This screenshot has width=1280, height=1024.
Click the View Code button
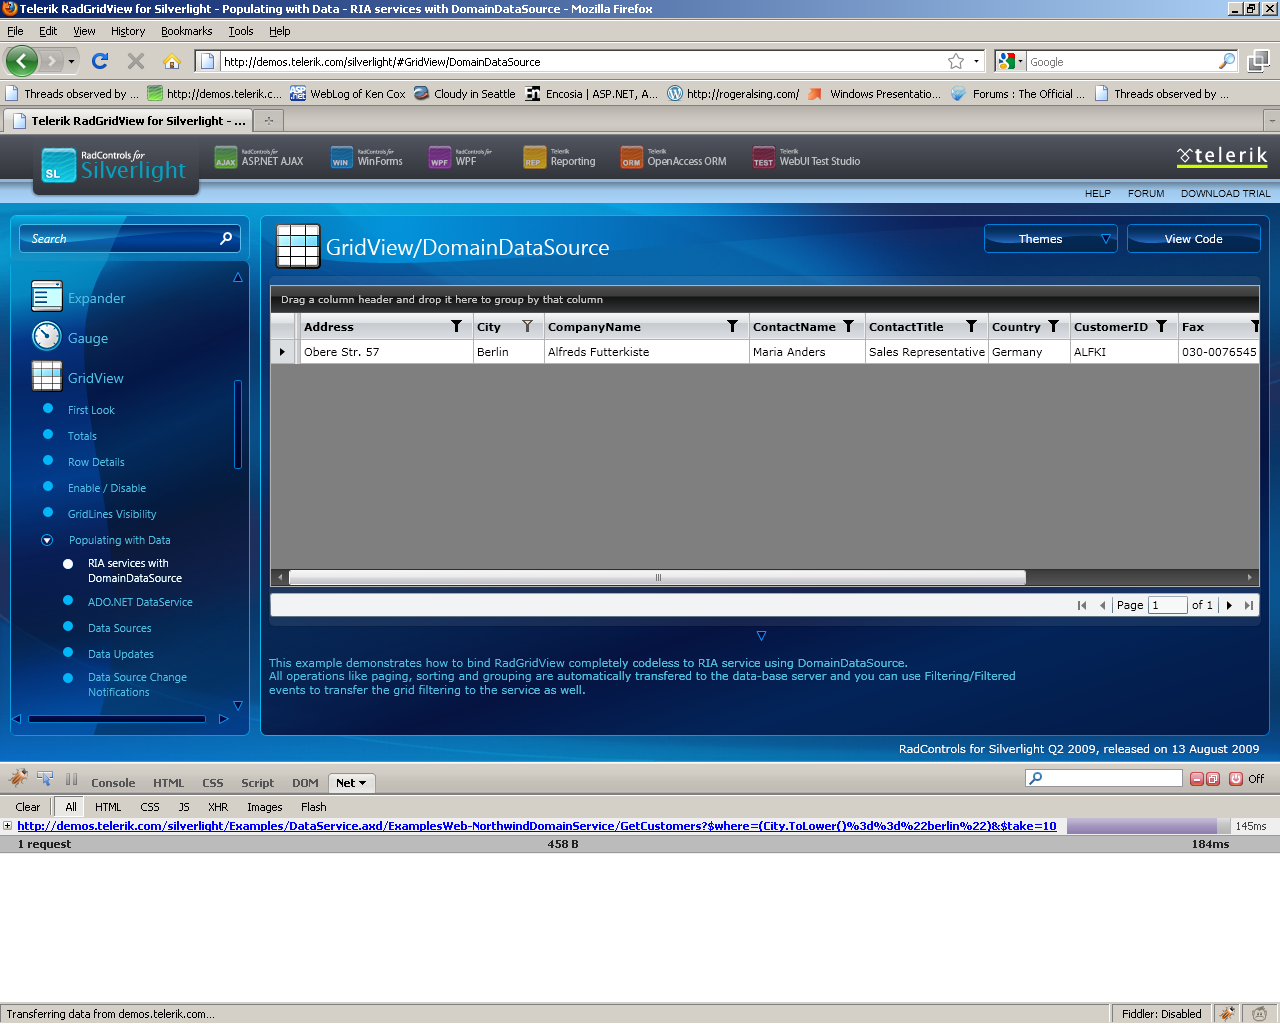[x=1193, y=239]
